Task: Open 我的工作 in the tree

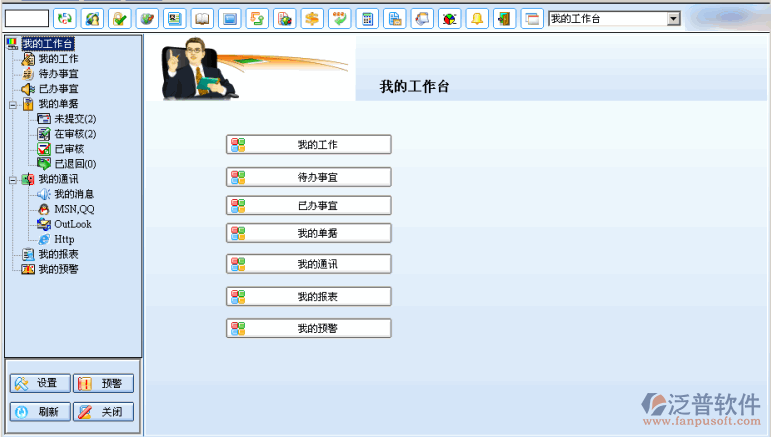Action: [x=58, y=59]
